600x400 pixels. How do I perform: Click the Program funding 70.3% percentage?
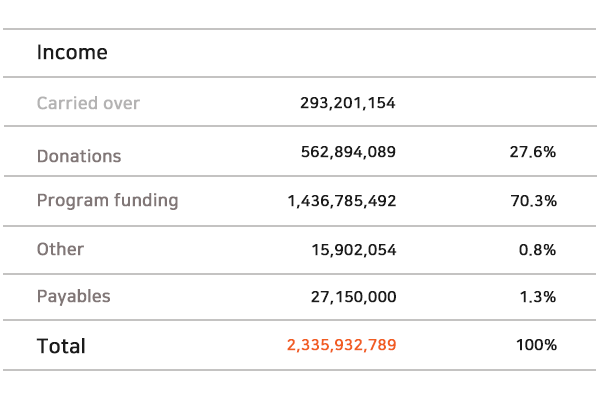[x=533, y=201]
